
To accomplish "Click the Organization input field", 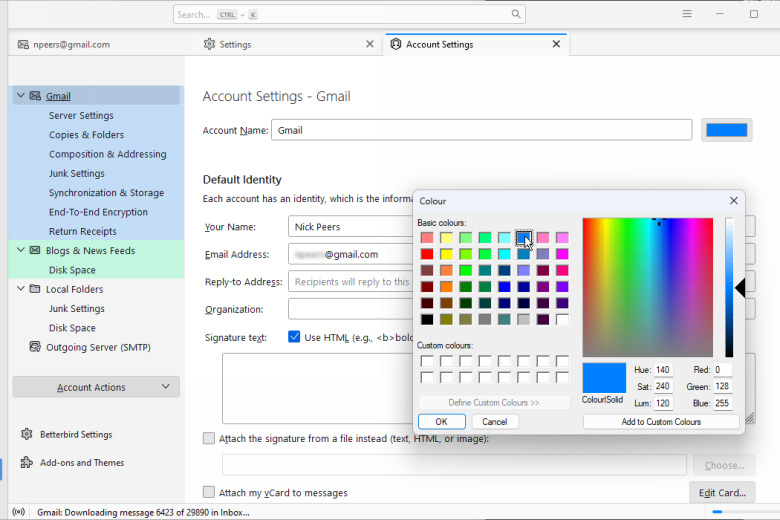I will (x=351, y=309).
